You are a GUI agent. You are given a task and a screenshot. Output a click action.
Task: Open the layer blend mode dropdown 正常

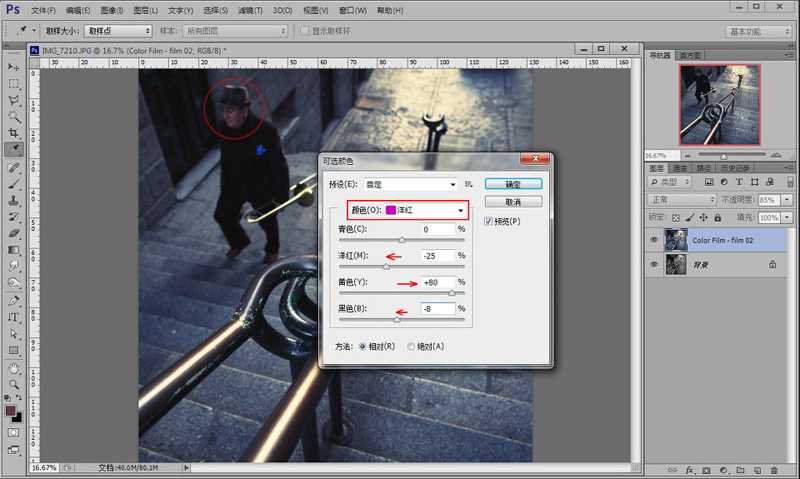[x=684, y=199]
